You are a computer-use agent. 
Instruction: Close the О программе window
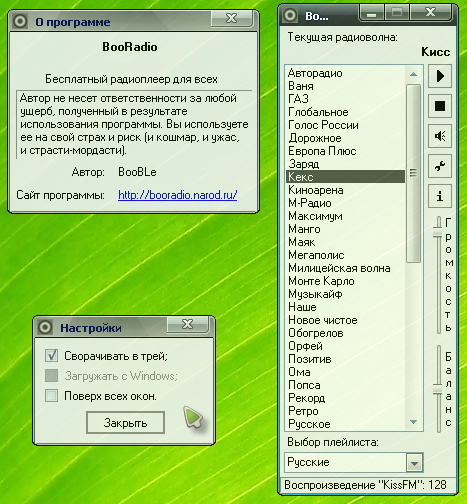click(x=231, y=18)
